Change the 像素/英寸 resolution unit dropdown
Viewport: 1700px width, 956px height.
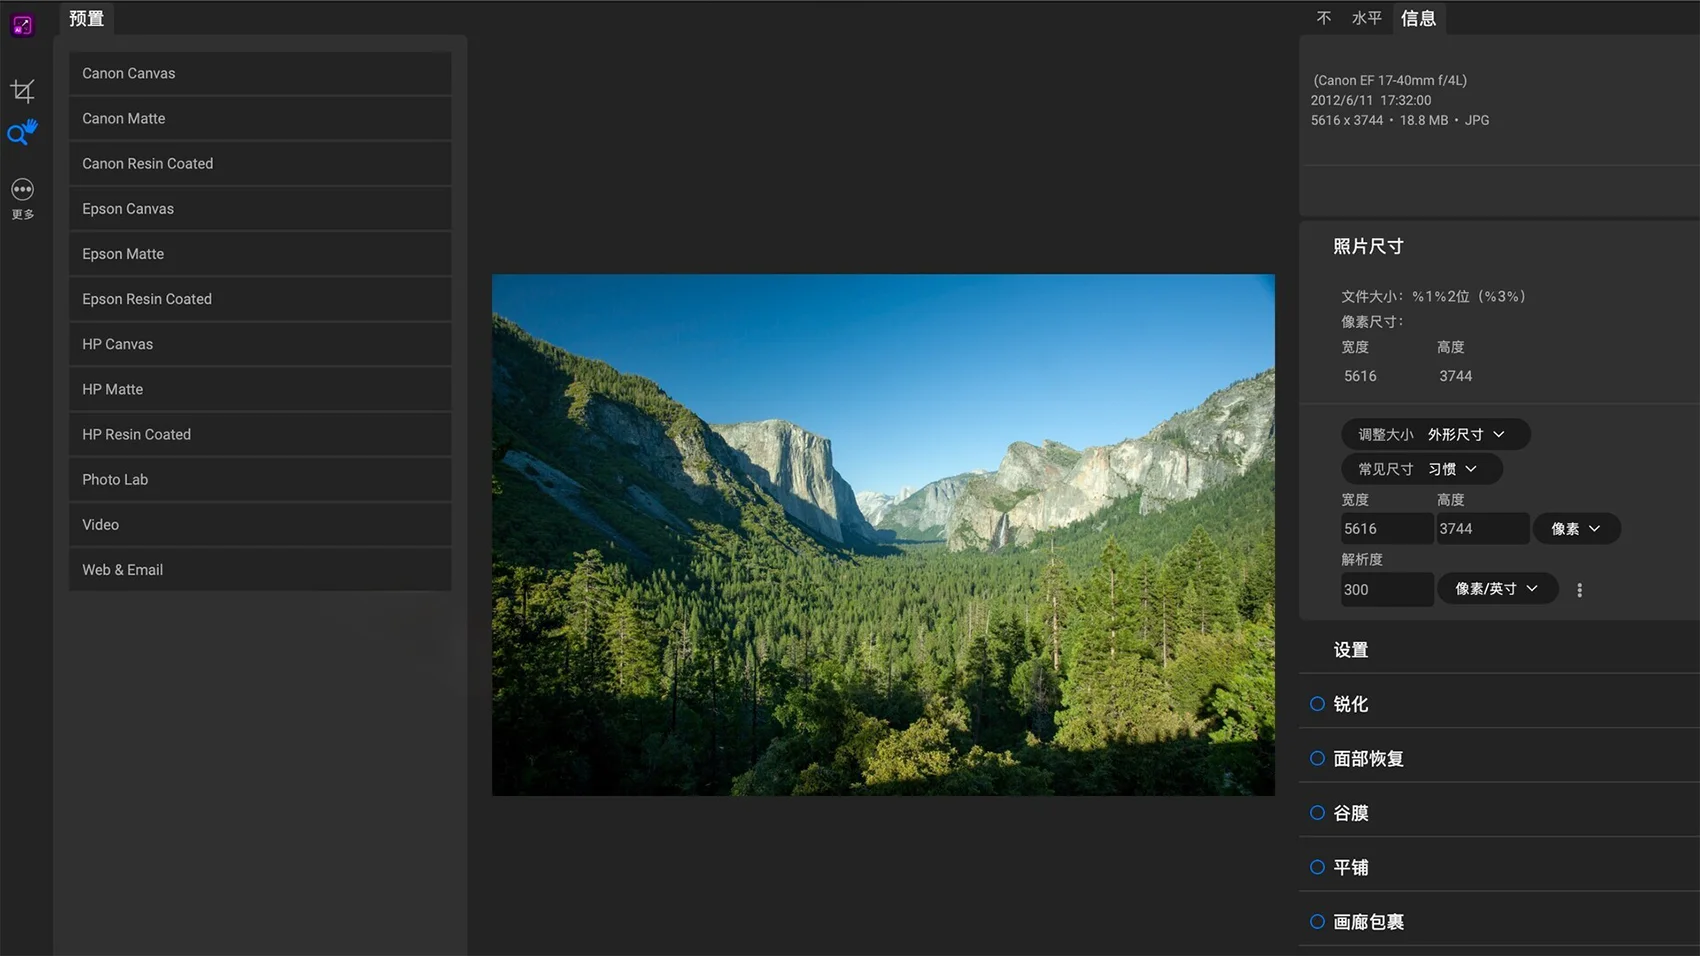pyautogui.click(x=1497, y=589)
